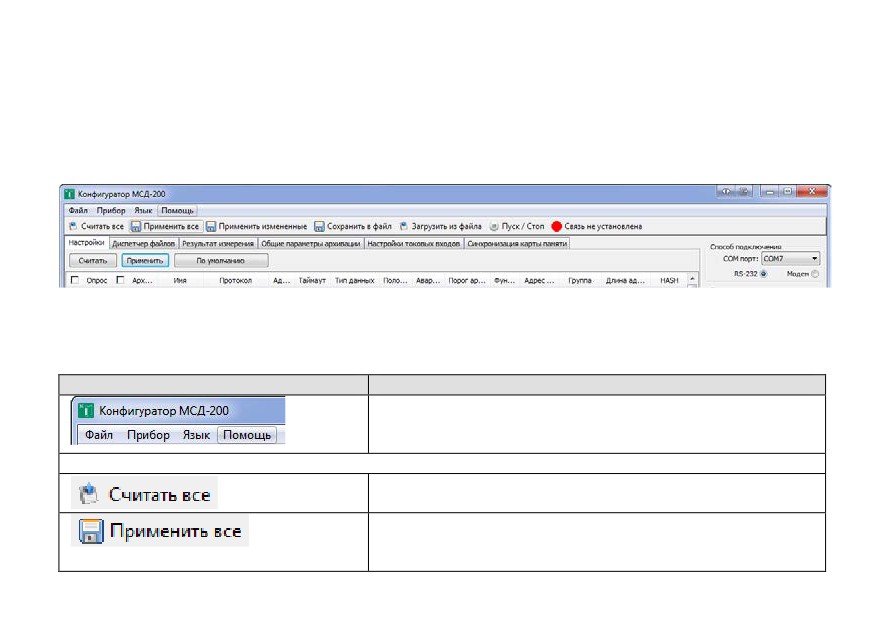The height and width of the screenshot is (618, 872).
Task: Click Помощь in the enlarged menu illustration
Action: 247,435
